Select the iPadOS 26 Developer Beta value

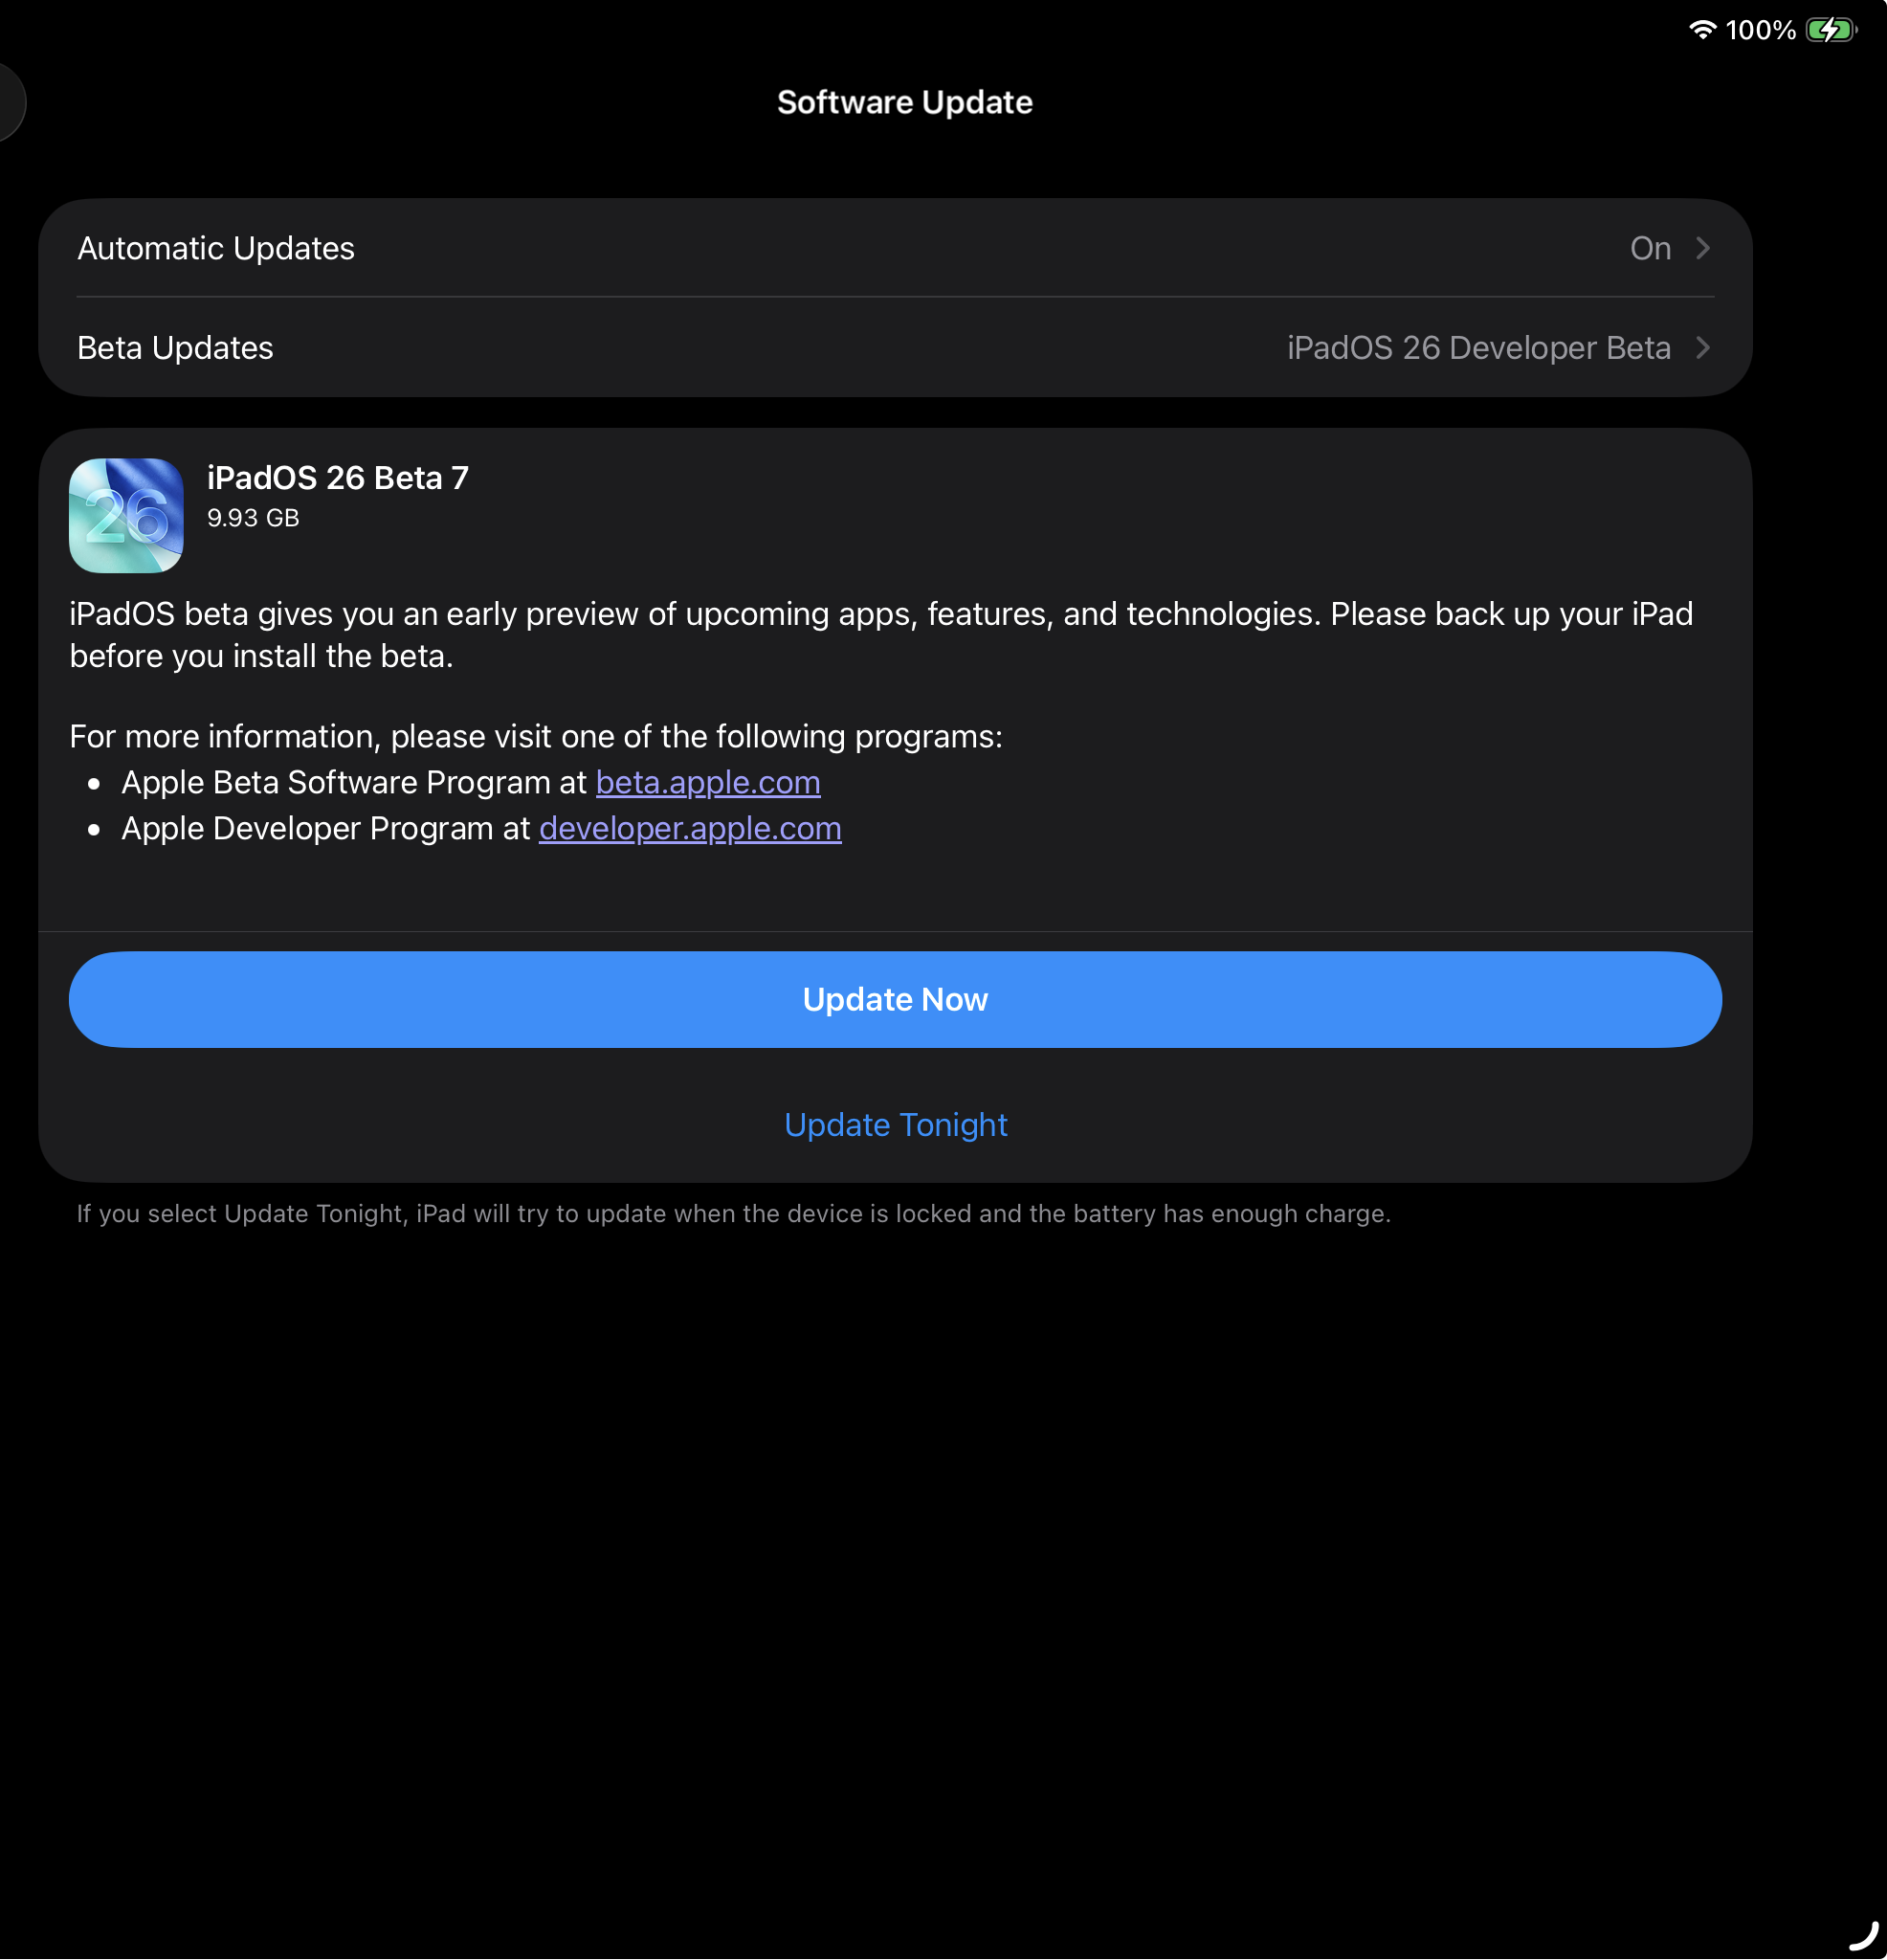pos(1479,348)
